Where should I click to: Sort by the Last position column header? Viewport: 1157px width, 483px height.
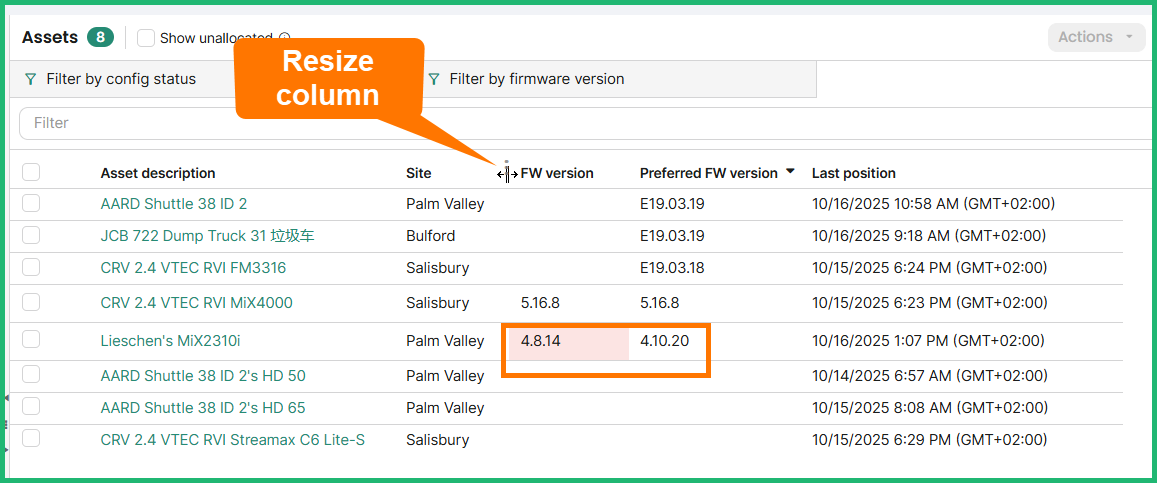853,173
